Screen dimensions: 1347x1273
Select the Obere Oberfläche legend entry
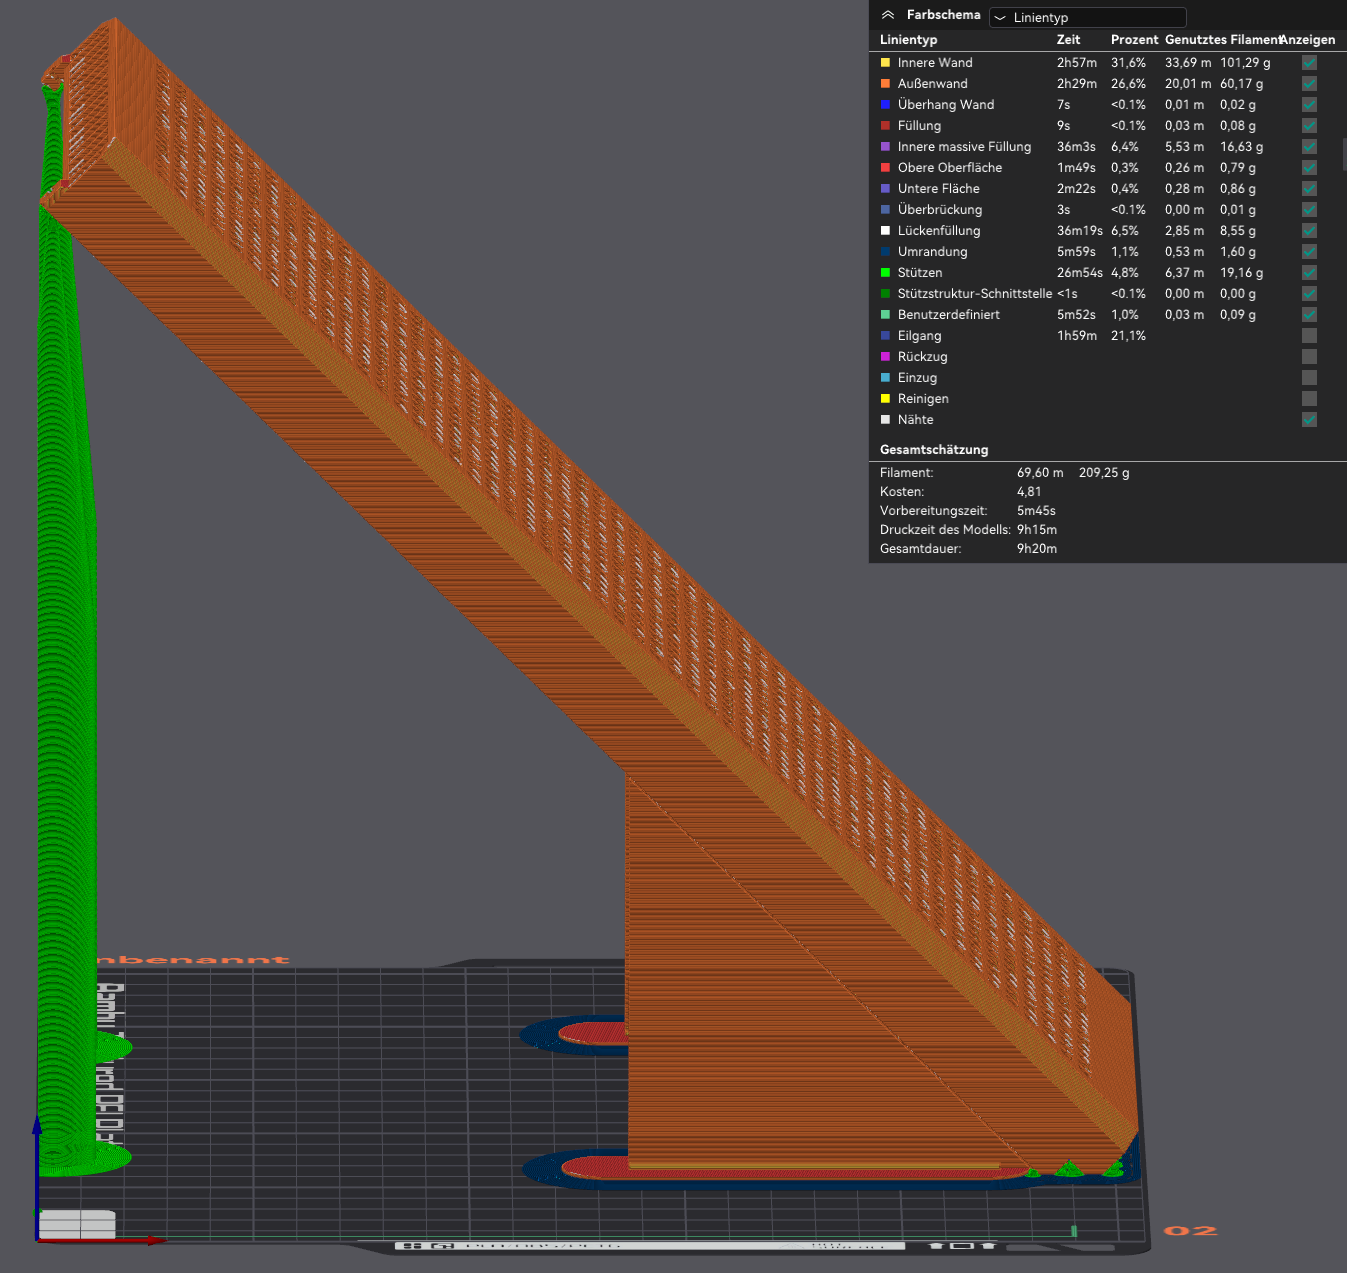tap(949, 168)
